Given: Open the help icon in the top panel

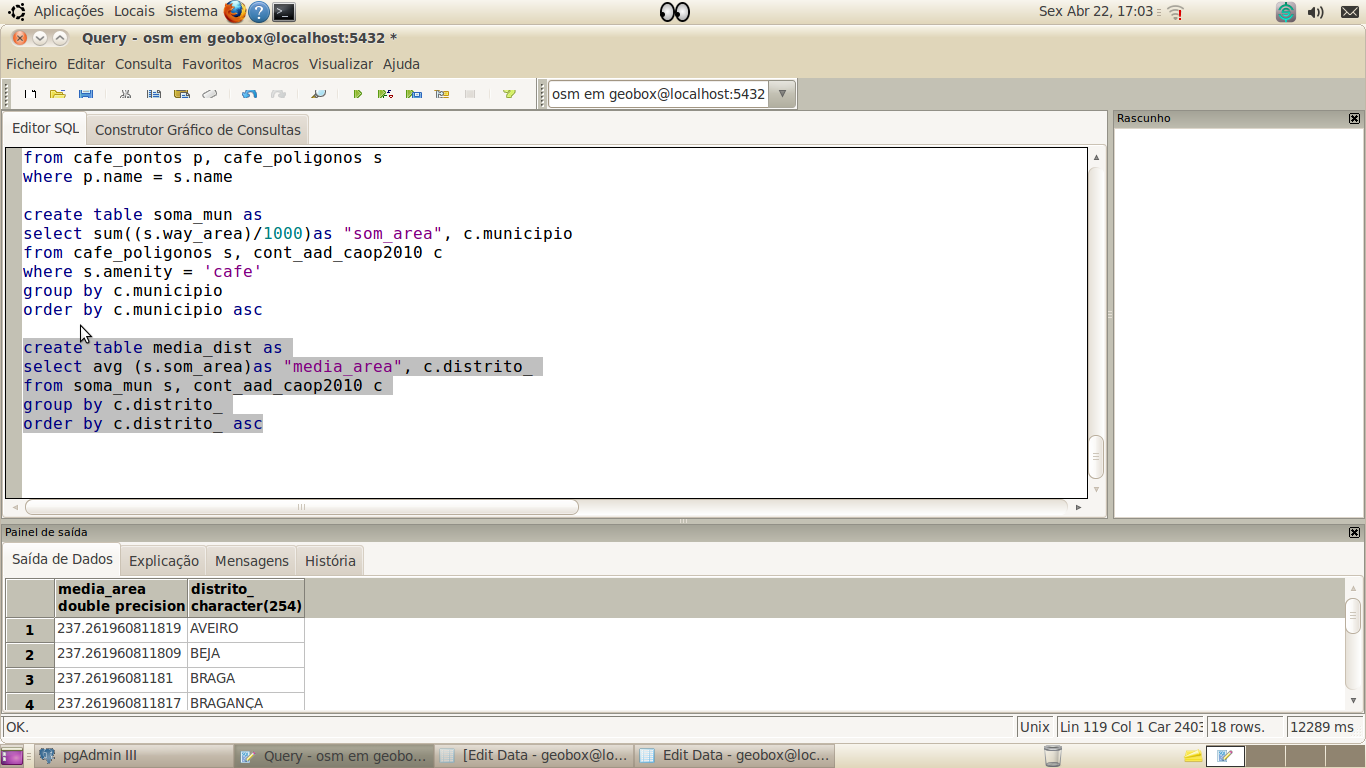Looking at the screenshot, I should pyautogui.click(x=259, y=12).
